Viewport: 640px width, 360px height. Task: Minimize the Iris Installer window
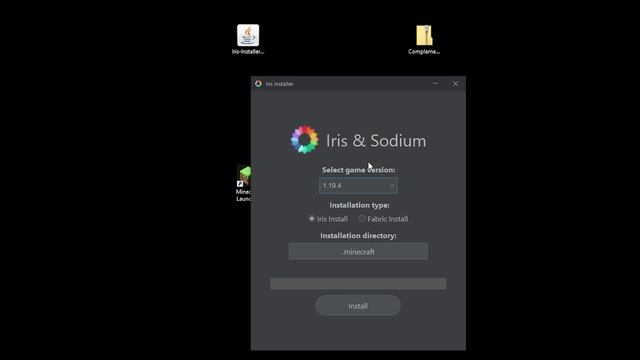[x=435, y=84]
